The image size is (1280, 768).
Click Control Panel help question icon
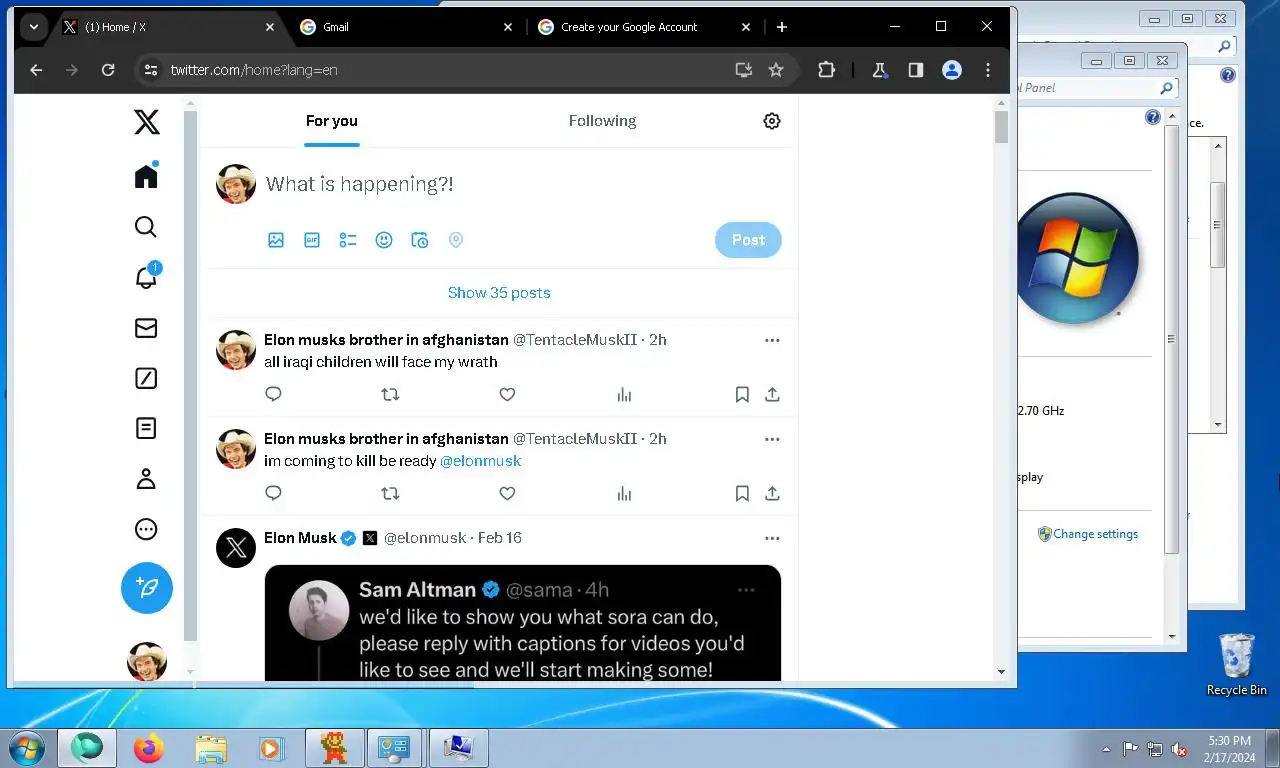tap(1153, 118)
